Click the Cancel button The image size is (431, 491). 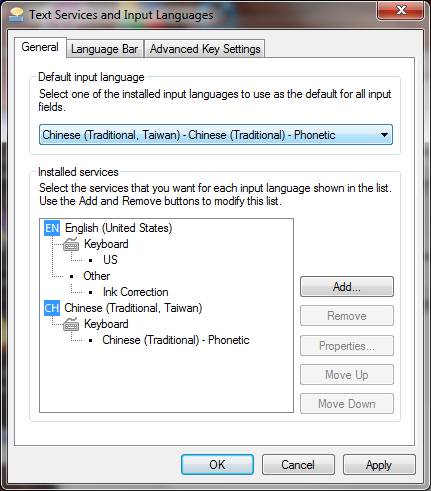click(x=298, y=465)
